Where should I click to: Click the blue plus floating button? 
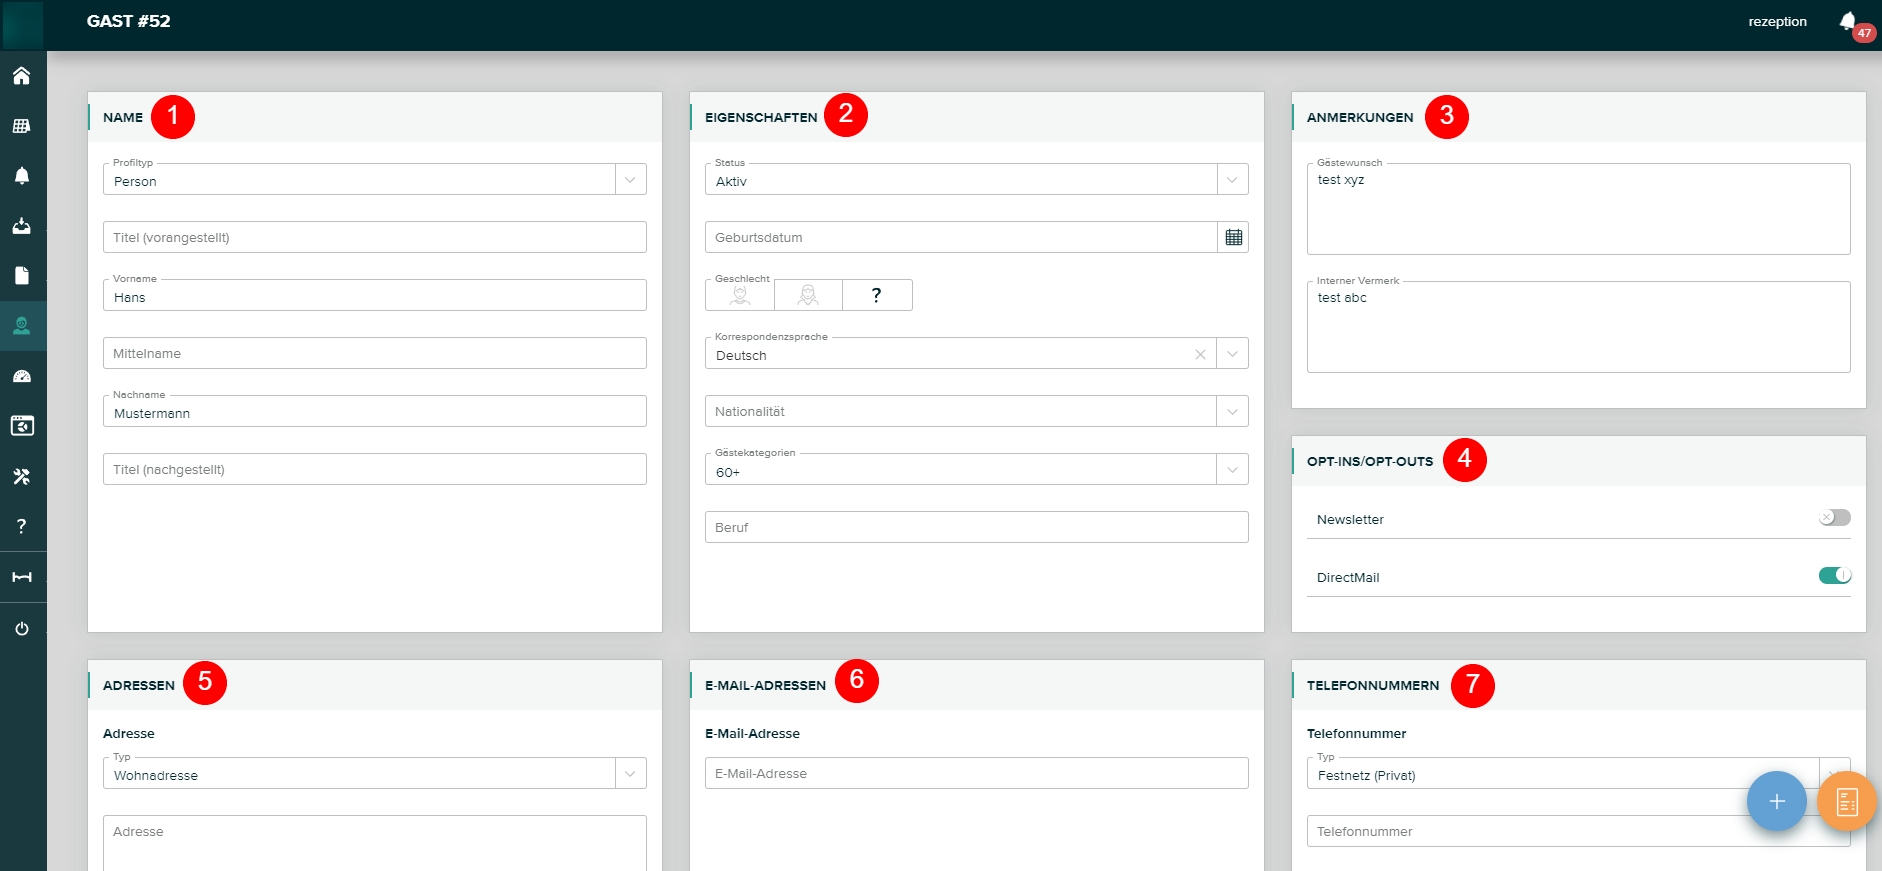click(1776, 801)
